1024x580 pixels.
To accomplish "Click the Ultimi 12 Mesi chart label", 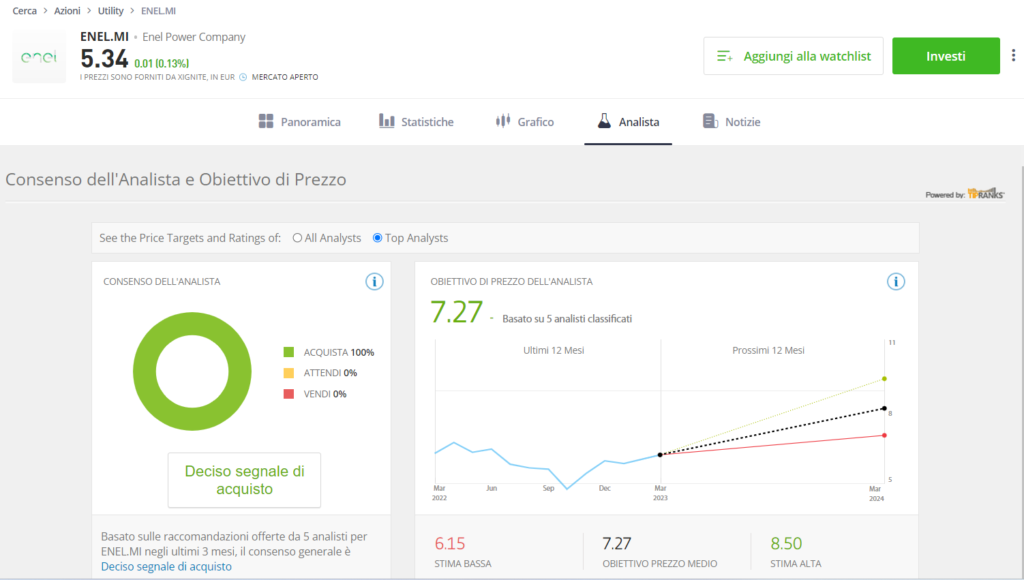I will tap(554, 350).
